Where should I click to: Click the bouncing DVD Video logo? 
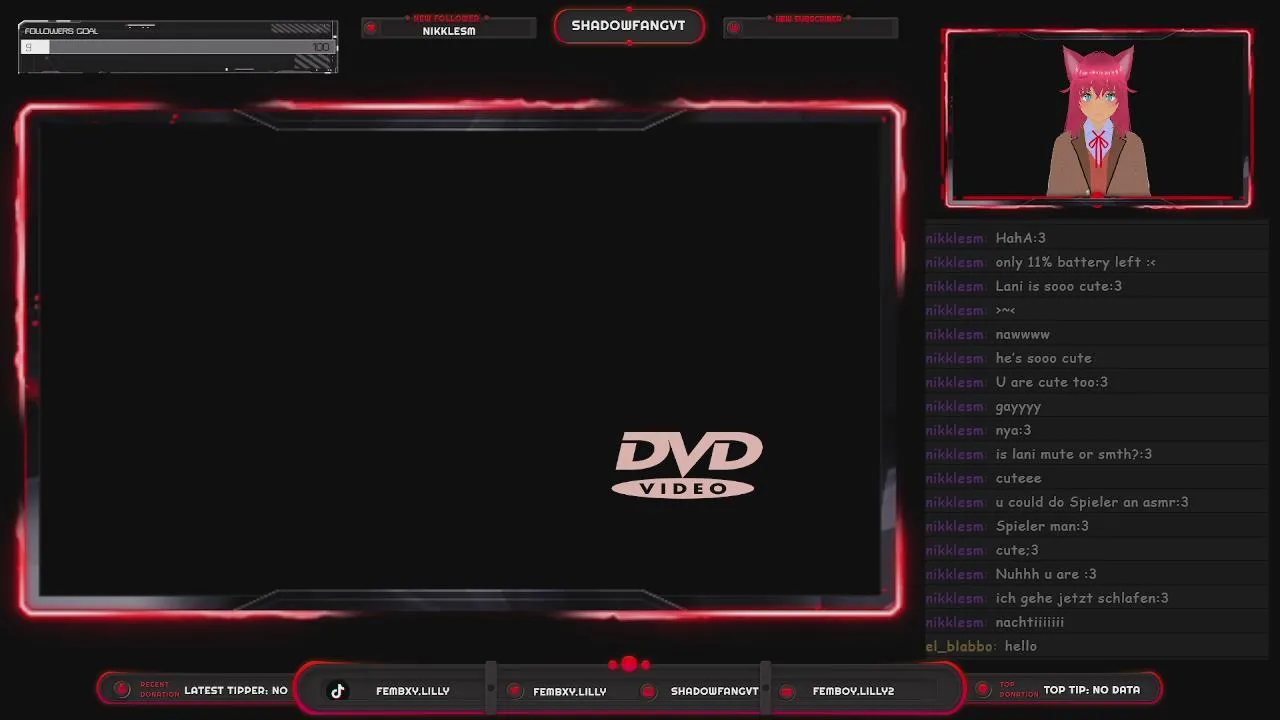(x=687, y=465)
